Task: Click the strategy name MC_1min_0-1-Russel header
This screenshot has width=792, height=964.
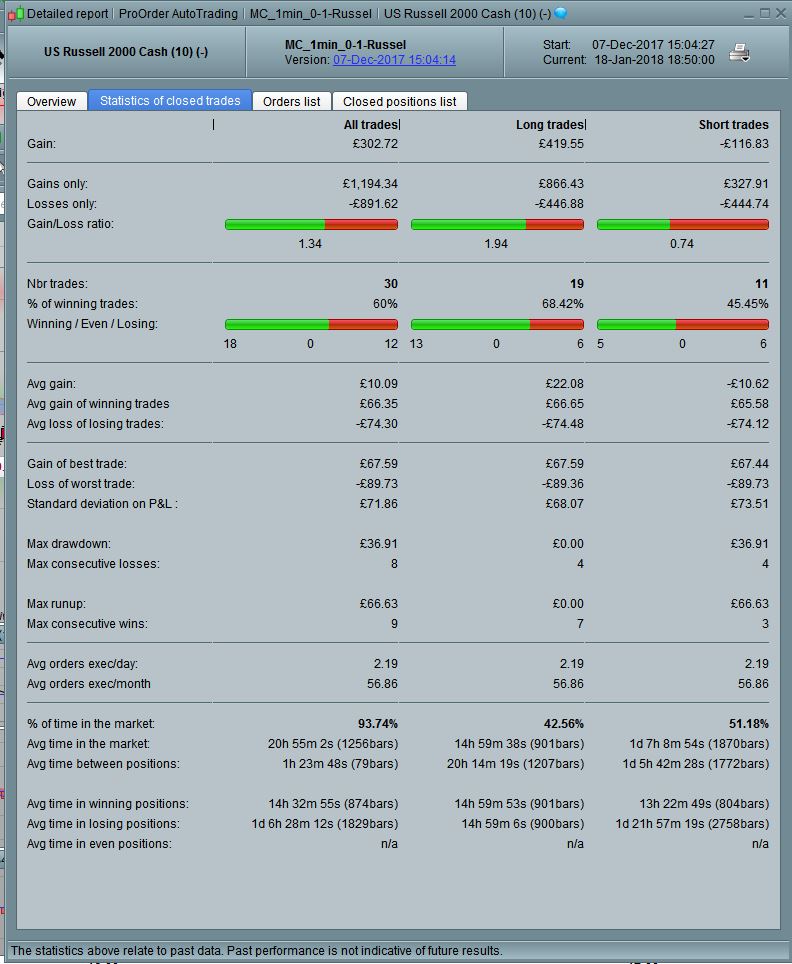Action: (346, 45)
